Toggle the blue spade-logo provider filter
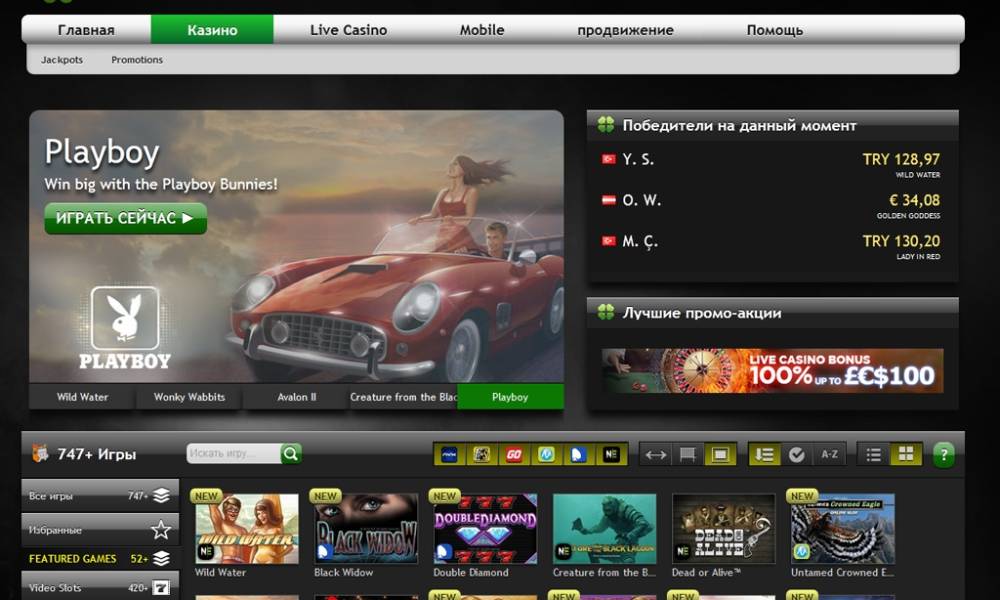Viewport: 1000px width, 600px height. (x=578, y=455)
